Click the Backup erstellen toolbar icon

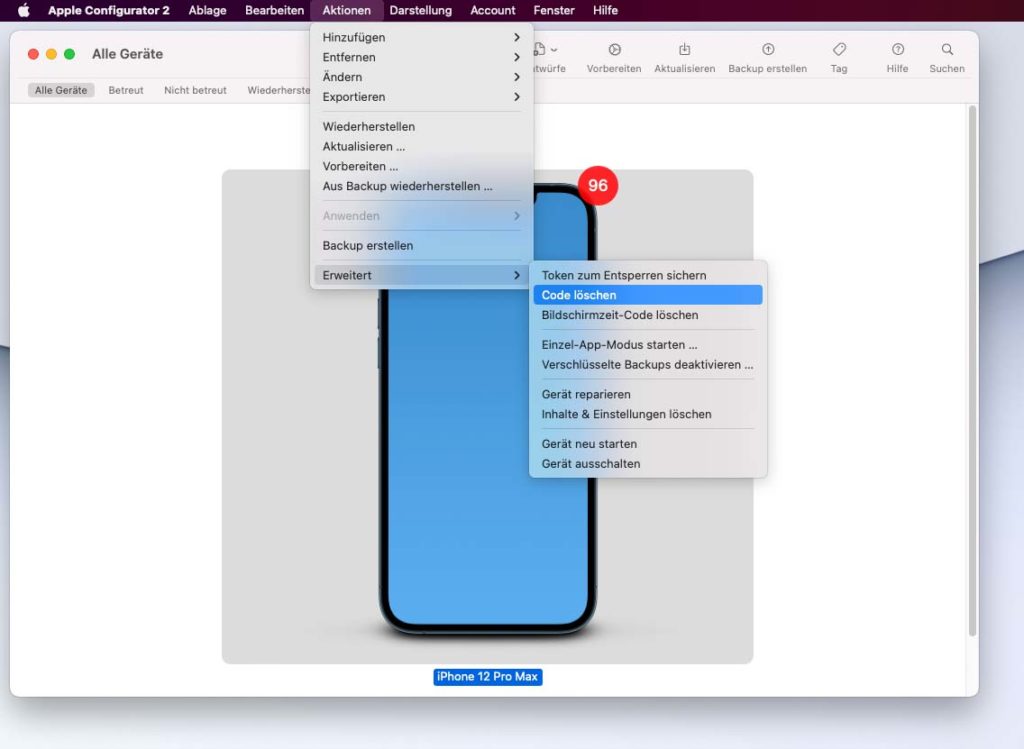coord(768,50)
